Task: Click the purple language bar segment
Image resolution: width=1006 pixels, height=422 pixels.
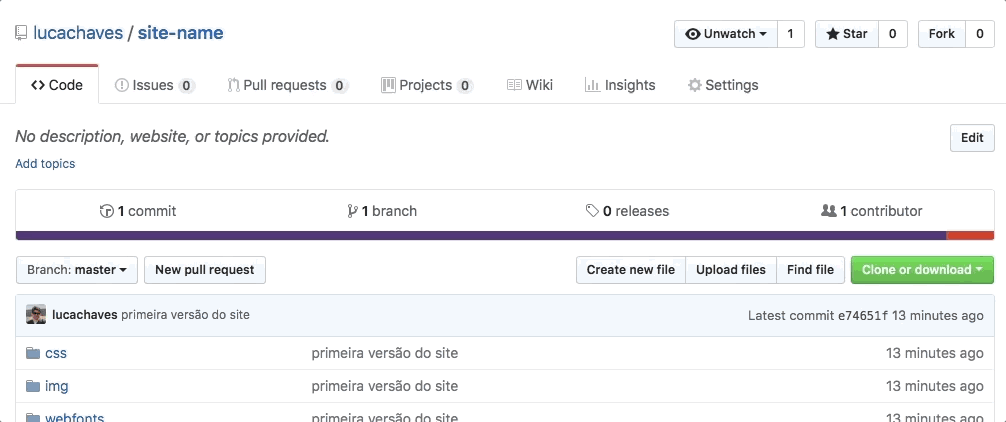Action: coord(480,236)
